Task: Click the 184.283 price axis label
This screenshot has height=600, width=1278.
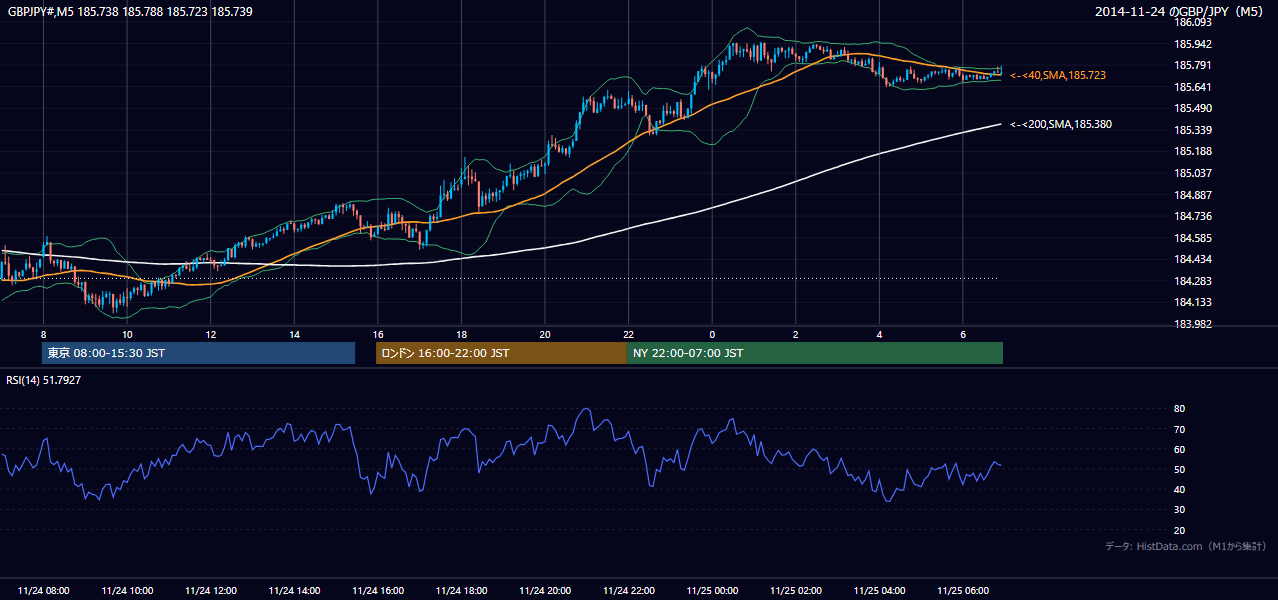Action: coord(1193,281)
